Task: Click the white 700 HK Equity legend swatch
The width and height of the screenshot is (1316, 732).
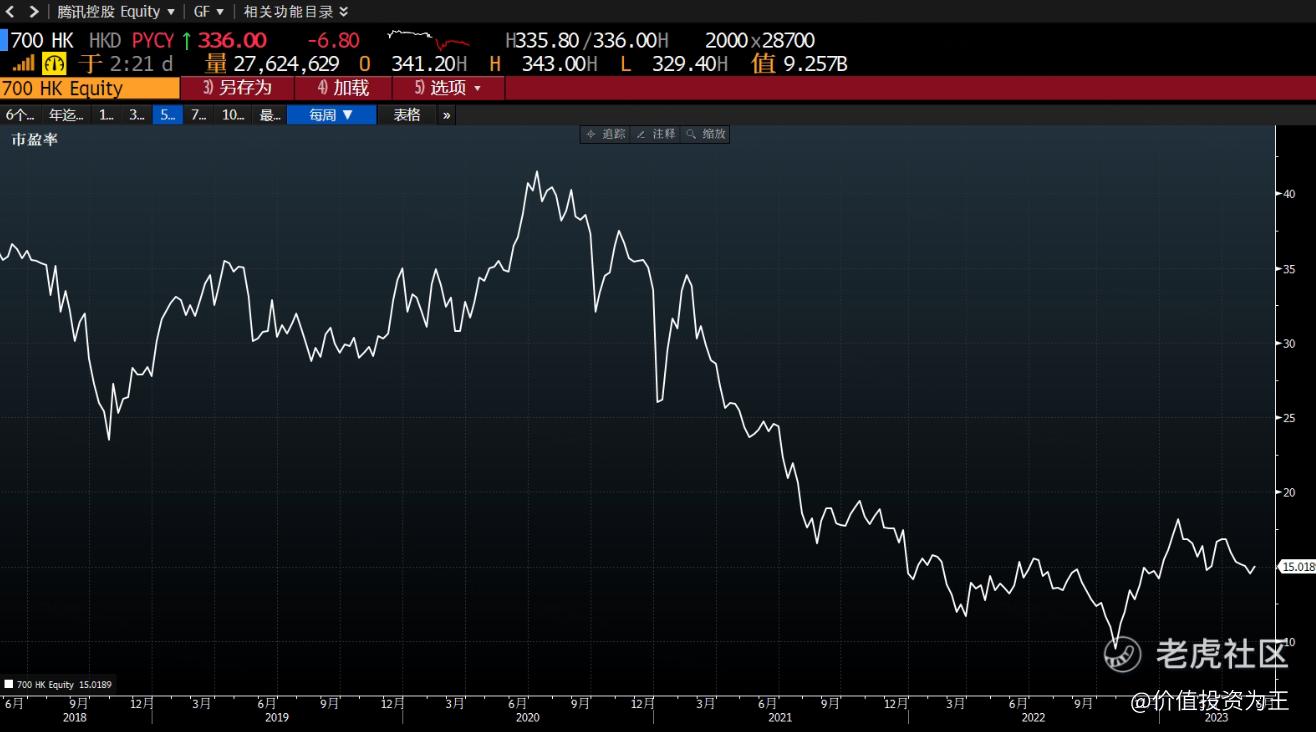Action: click(x=9, y=685)
